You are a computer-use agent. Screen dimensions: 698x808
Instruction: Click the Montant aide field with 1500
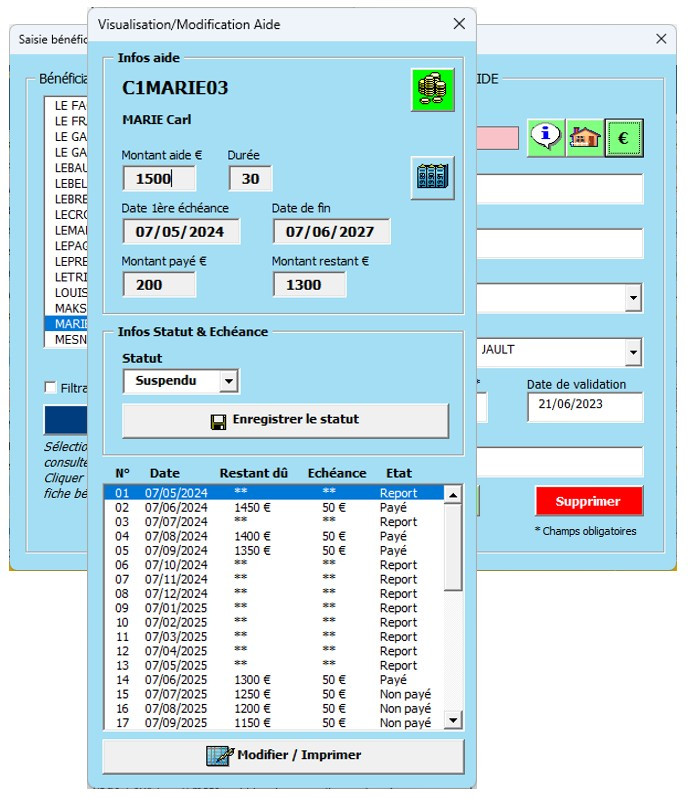159,179
